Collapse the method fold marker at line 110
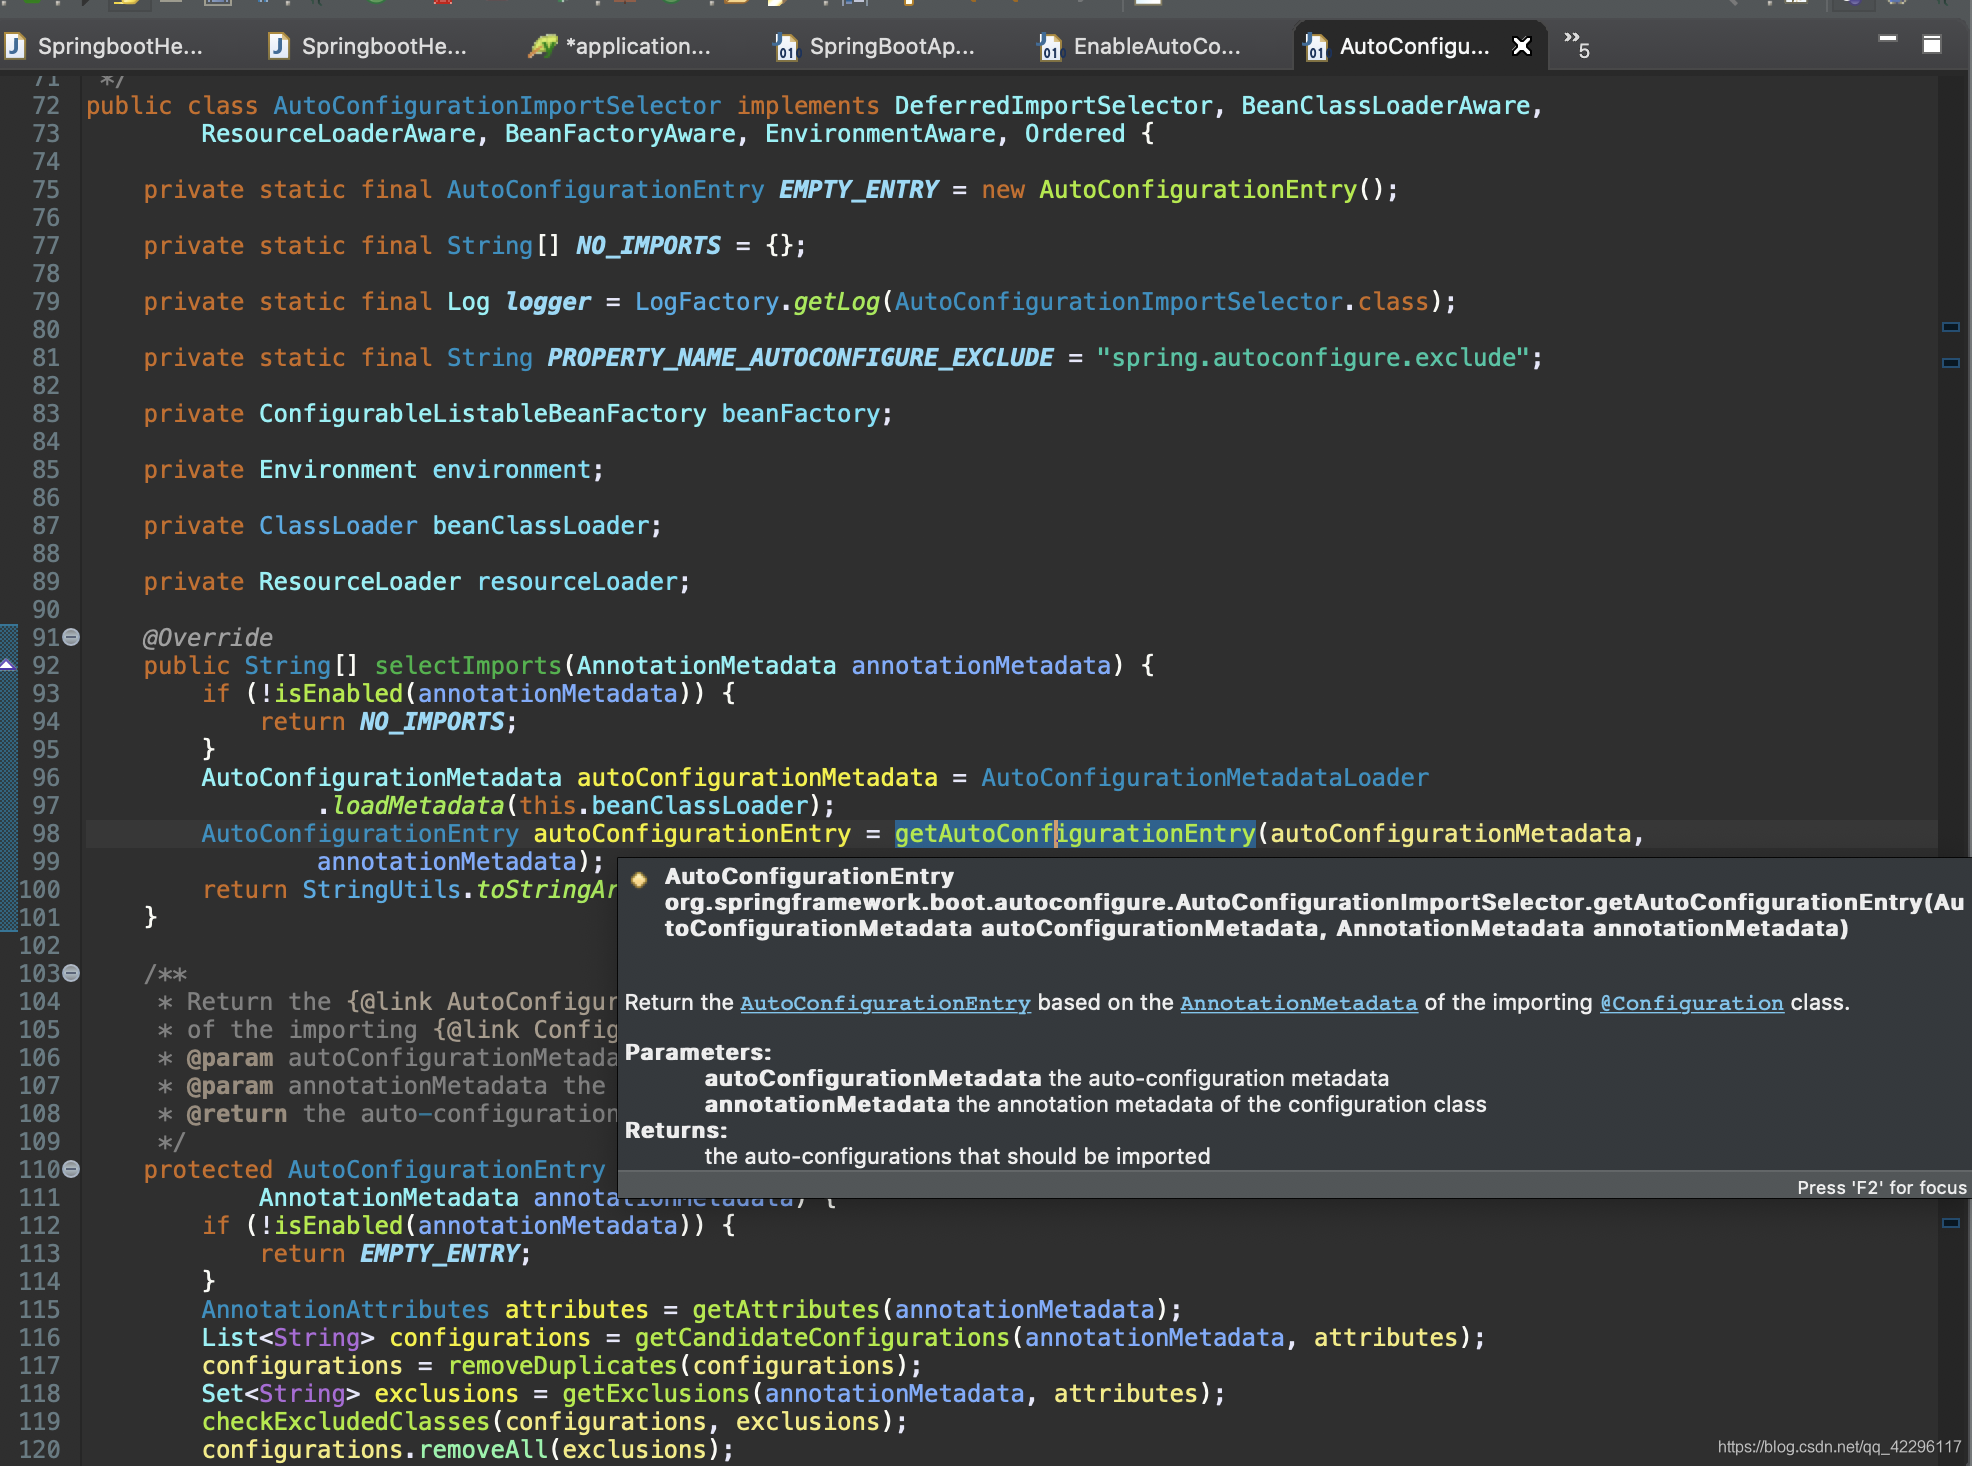This screenshot has height=1466, width=1972. (71, 1169)
